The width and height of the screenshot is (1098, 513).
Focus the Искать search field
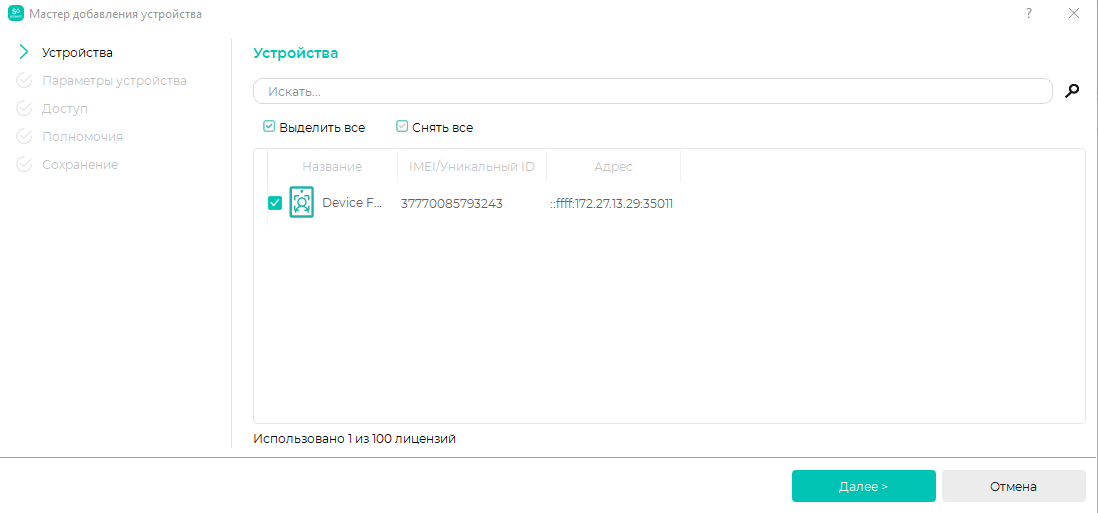653,91
